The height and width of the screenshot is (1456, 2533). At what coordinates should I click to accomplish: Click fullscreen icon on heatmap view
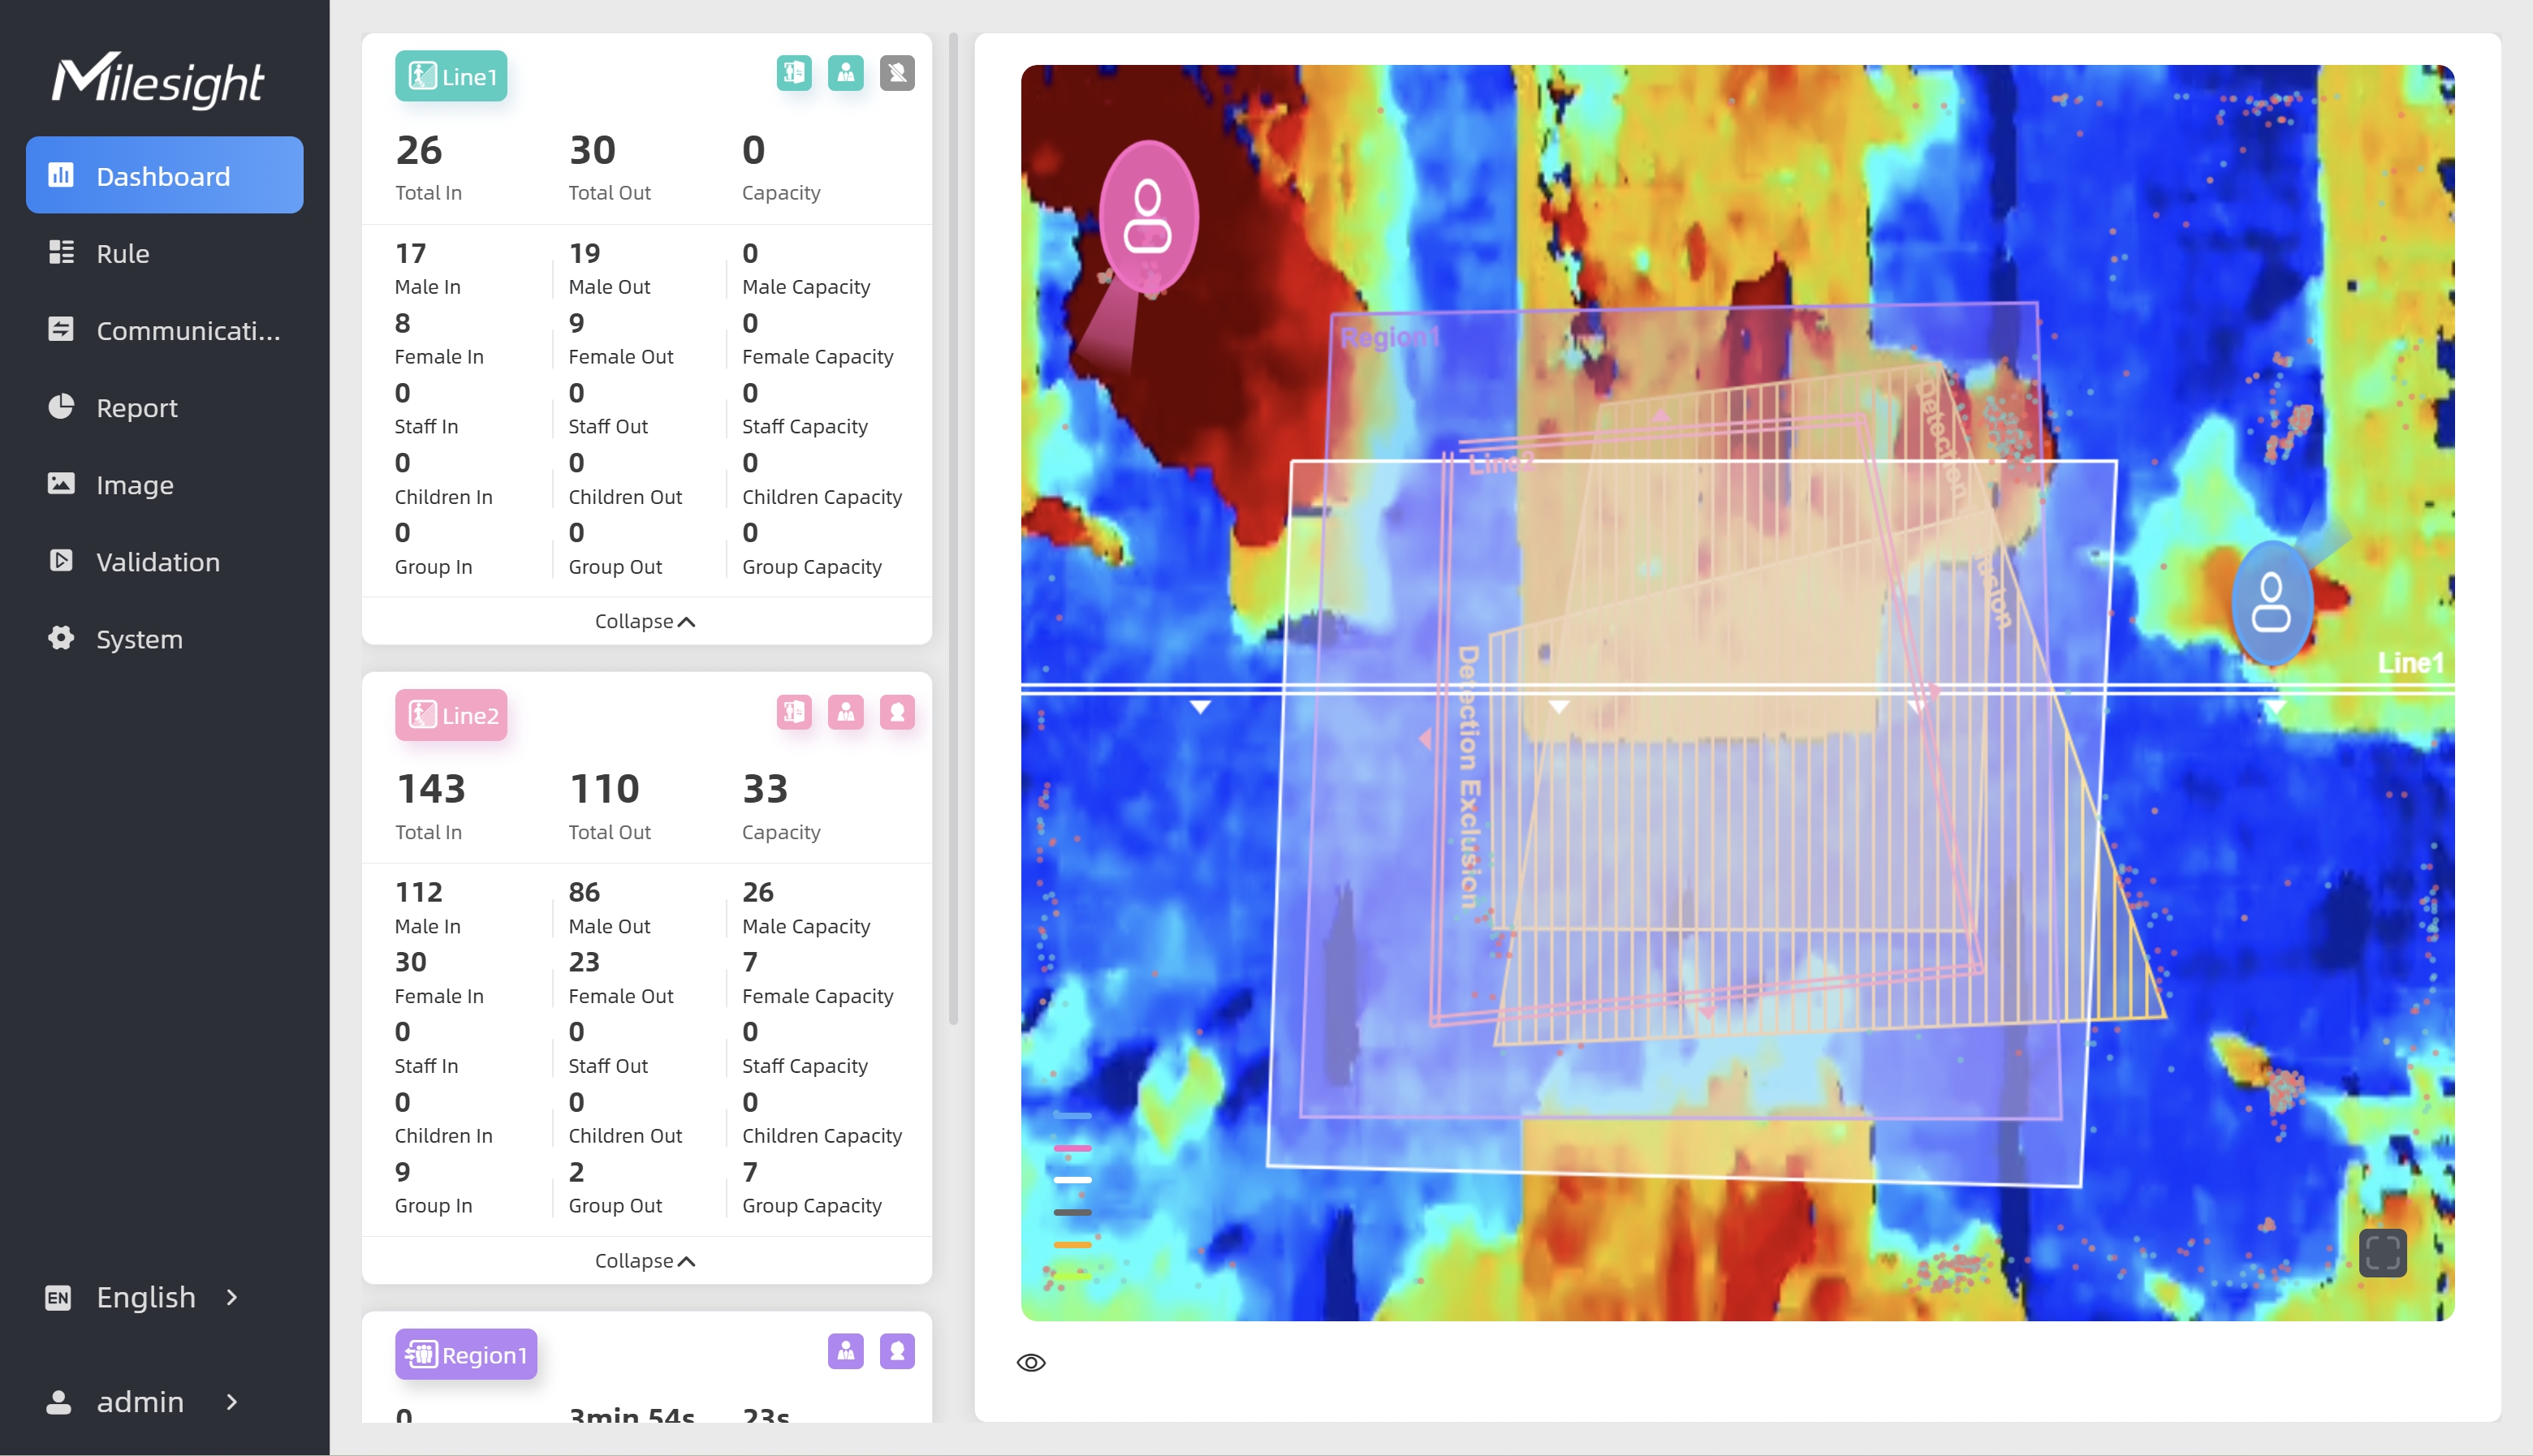tap(2382, 1252)
